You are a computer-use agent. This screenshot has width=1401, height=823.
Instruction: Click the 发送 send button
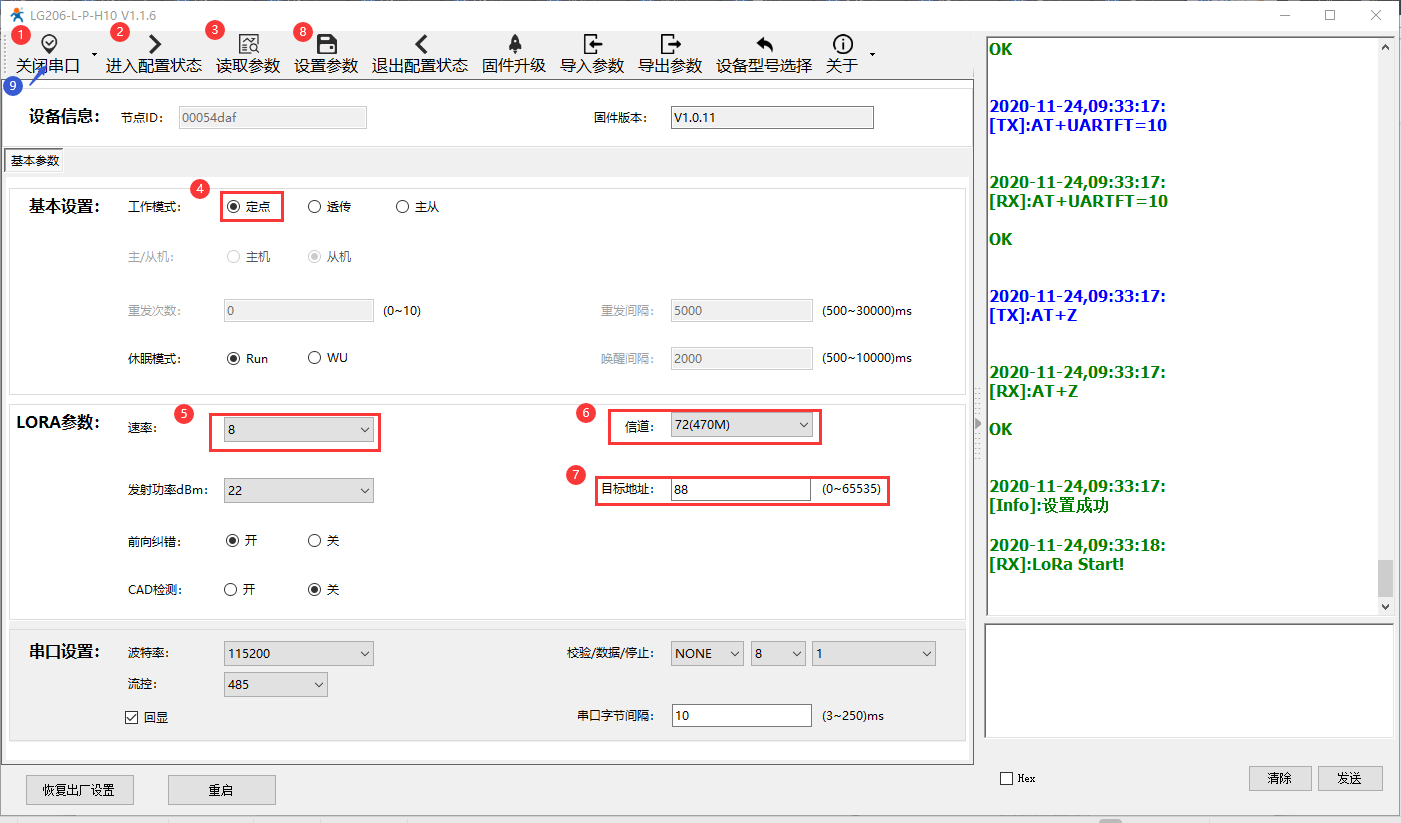point(1350,778)
